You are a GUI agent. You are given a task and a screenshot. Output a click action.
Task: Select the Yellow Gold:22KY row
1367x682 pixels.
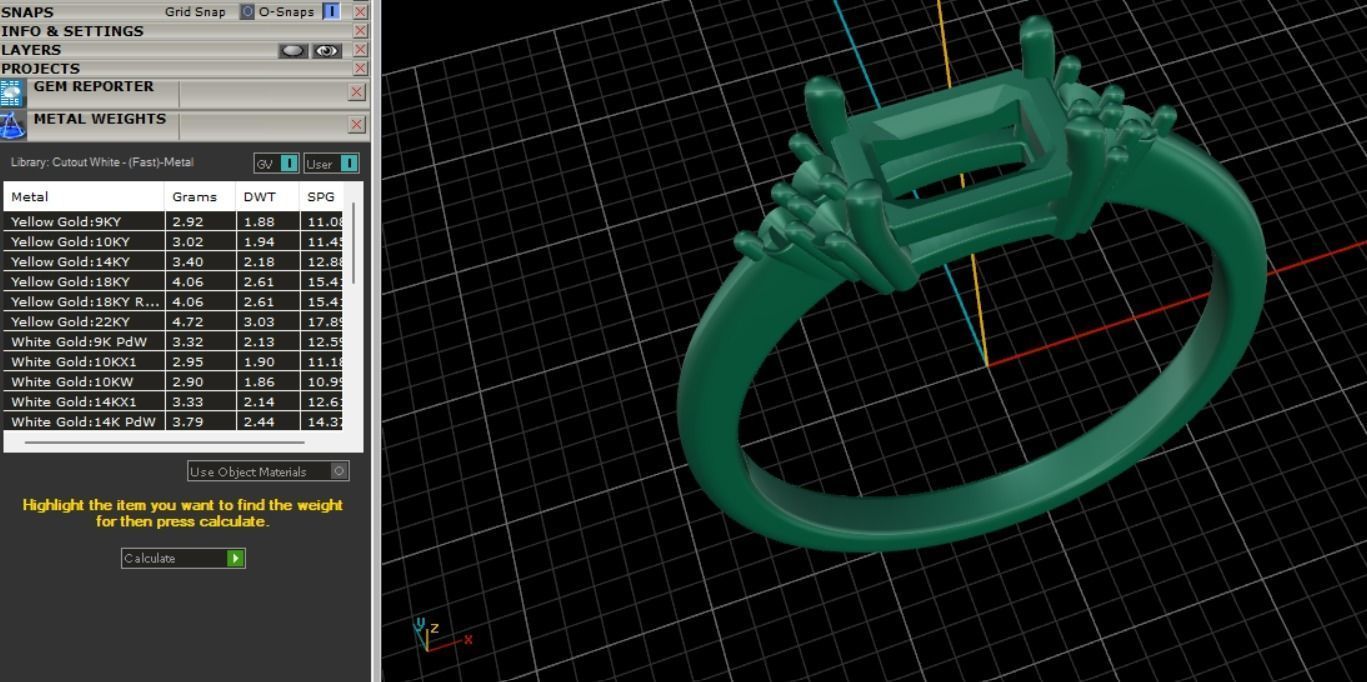click(173, 321)
